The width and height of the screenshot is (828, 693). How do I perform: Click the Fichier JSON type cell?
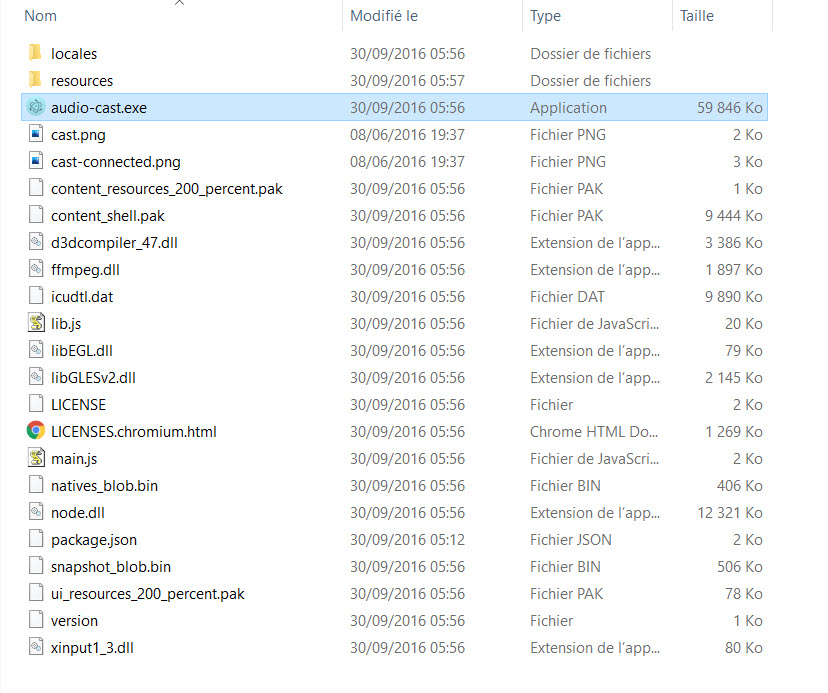(570, 540)
